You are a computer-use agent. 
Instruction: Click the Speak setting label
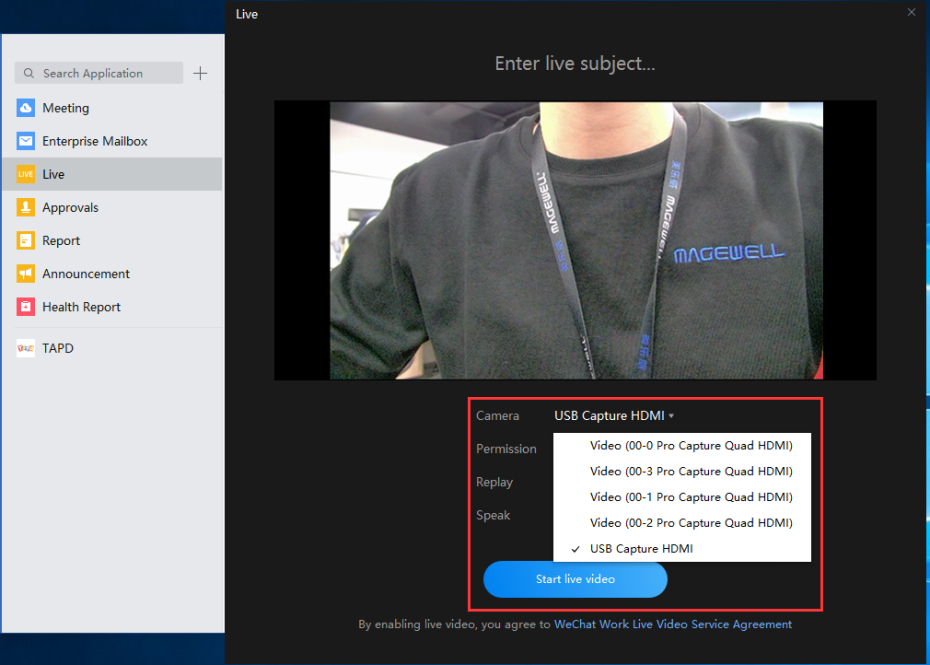point(493,516)
